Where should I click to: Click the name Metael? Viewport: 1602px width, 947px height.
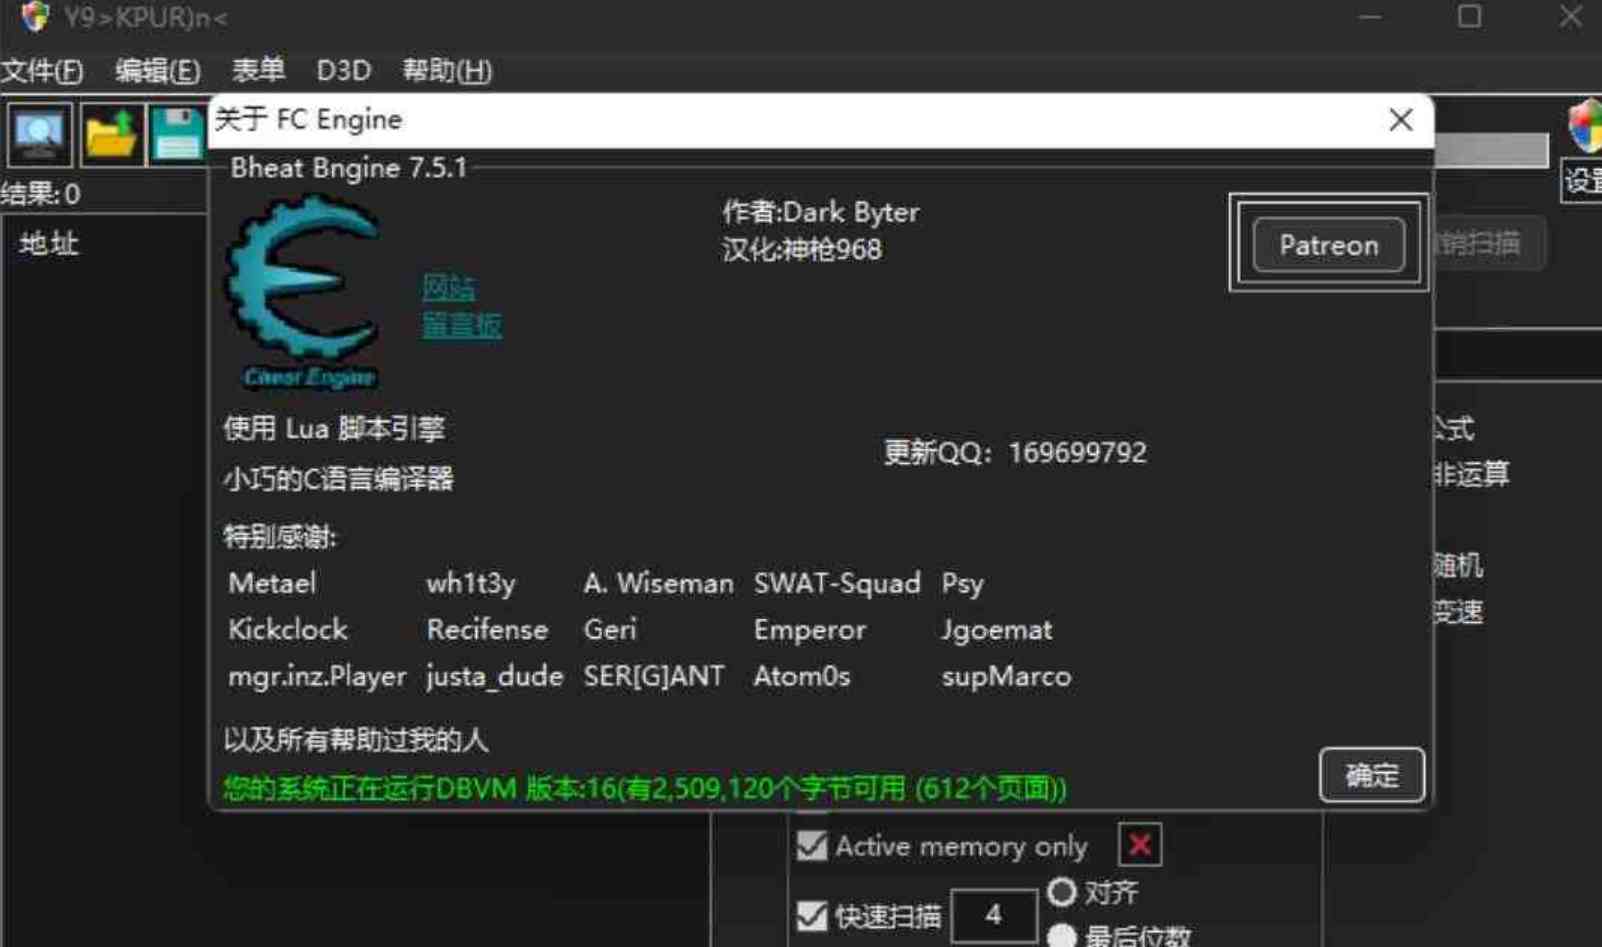click(x=272, y=583)
